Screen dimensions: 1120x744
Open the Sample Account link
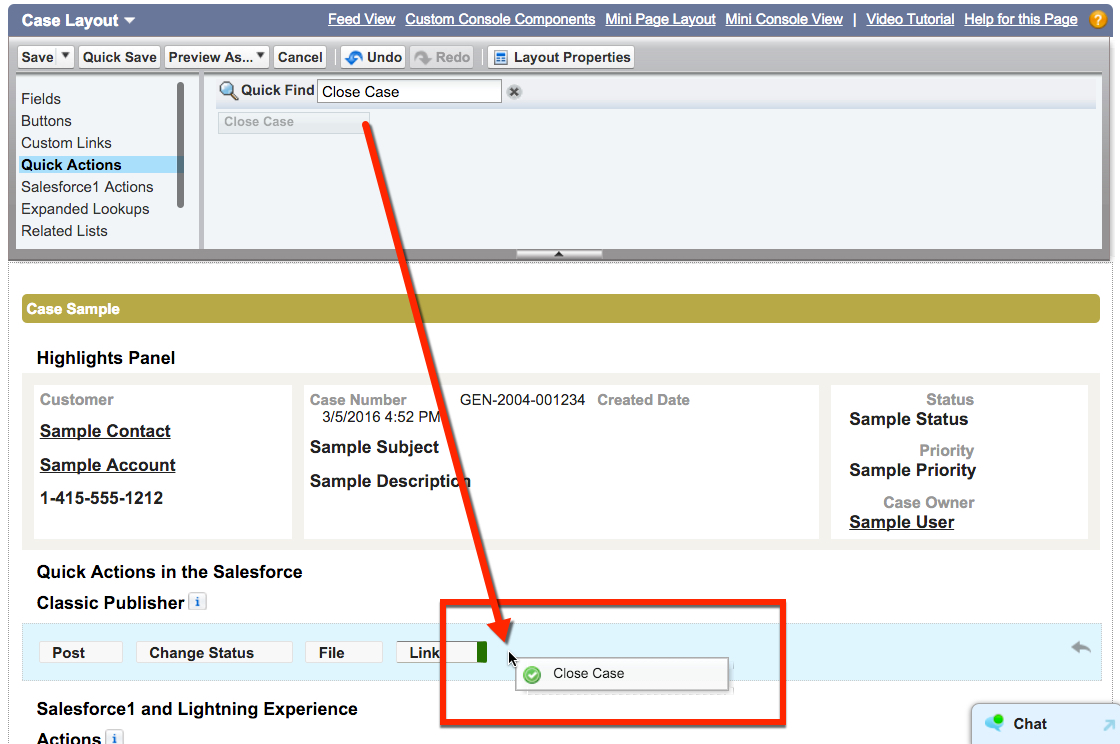coord(107,465)
